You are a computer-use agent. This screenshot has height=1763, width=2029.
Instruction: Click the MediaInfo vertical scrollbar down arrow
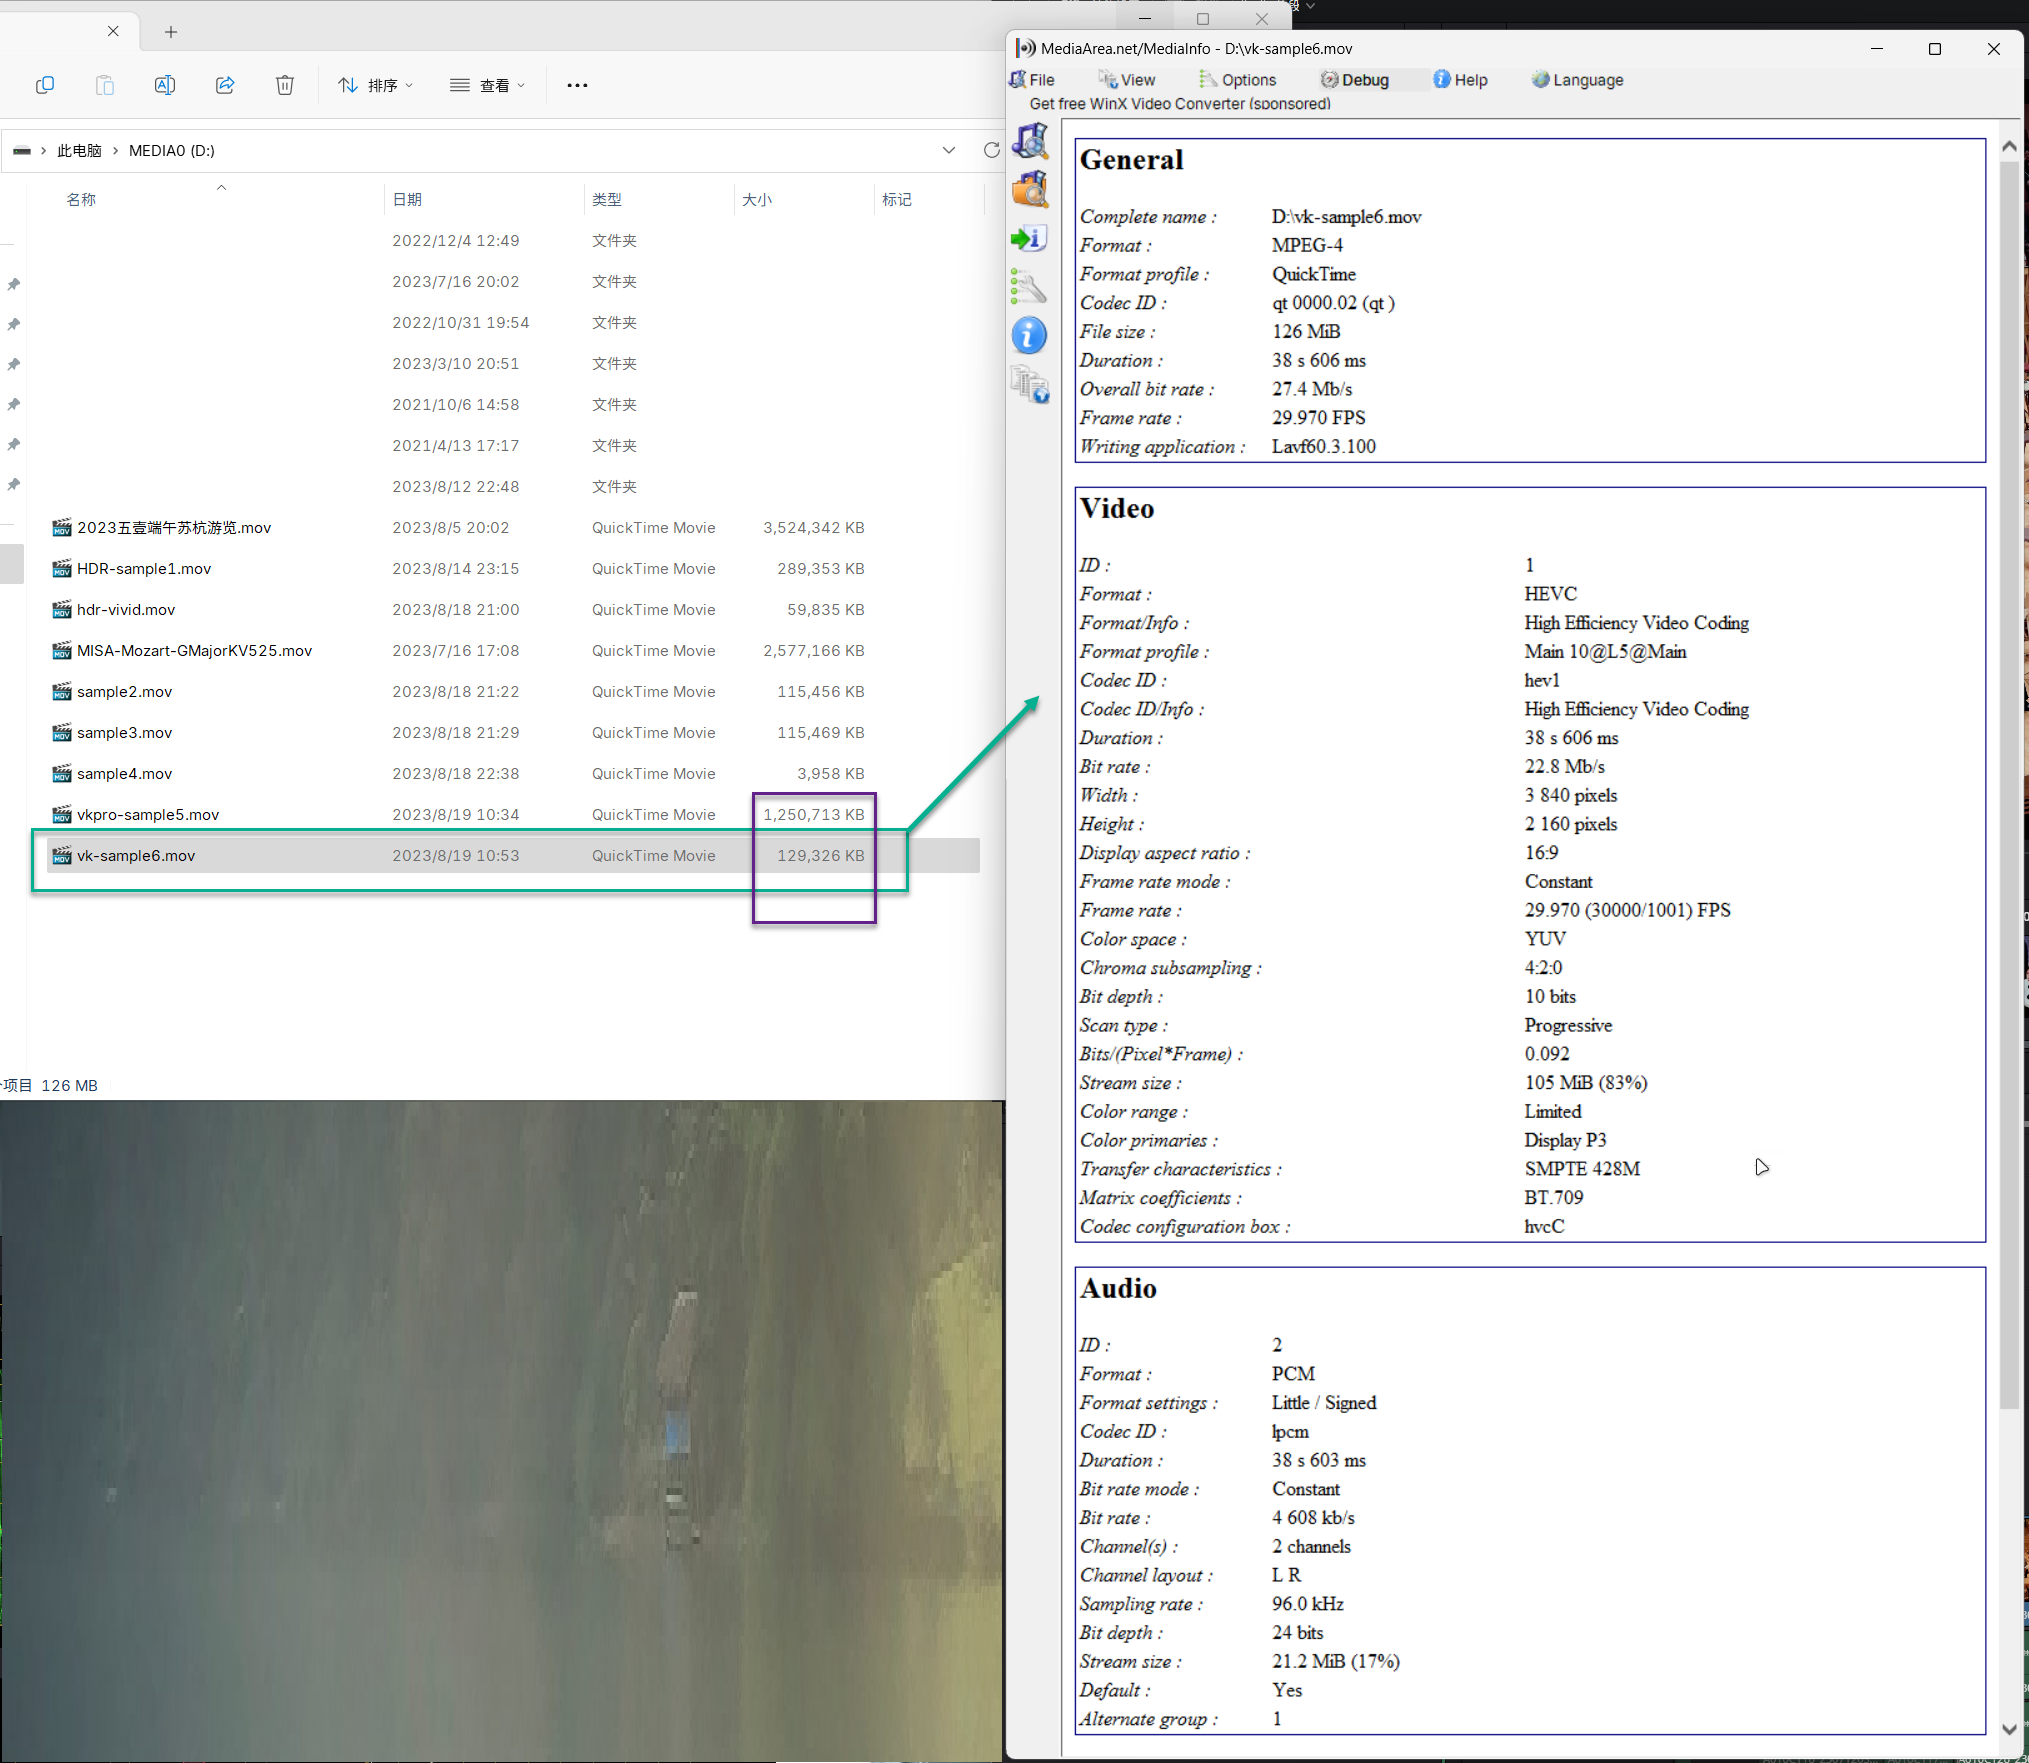[2009, 1729]
